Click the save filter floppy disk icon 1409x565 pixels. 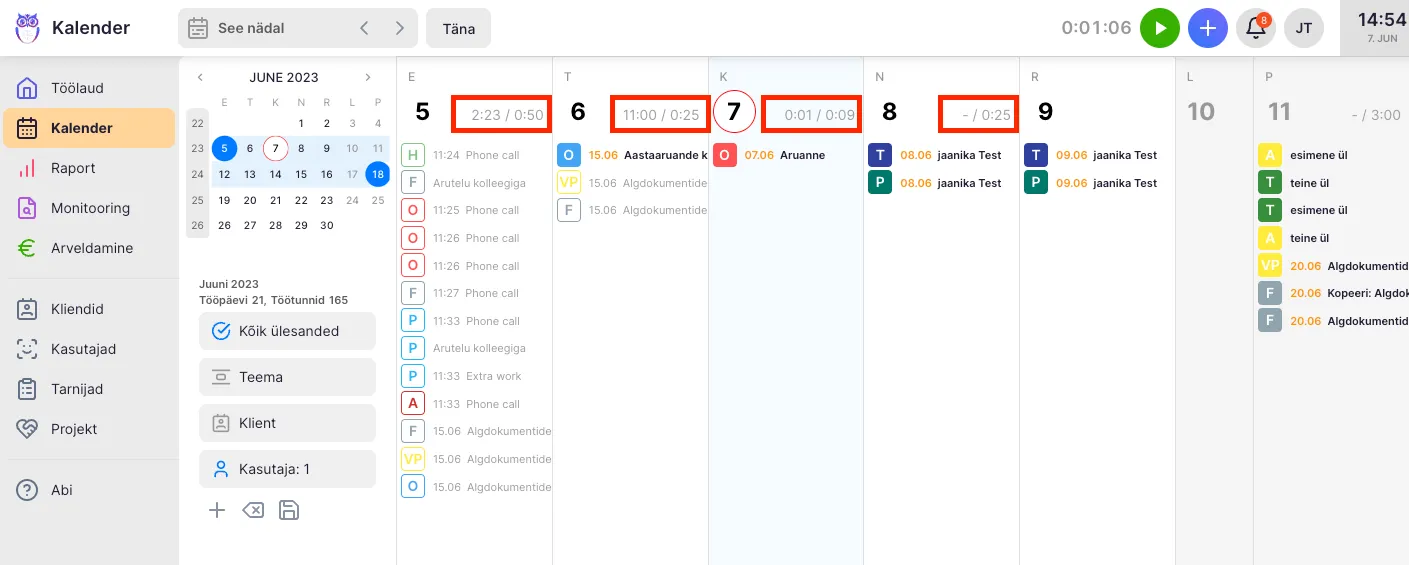(x=289, y=511)
